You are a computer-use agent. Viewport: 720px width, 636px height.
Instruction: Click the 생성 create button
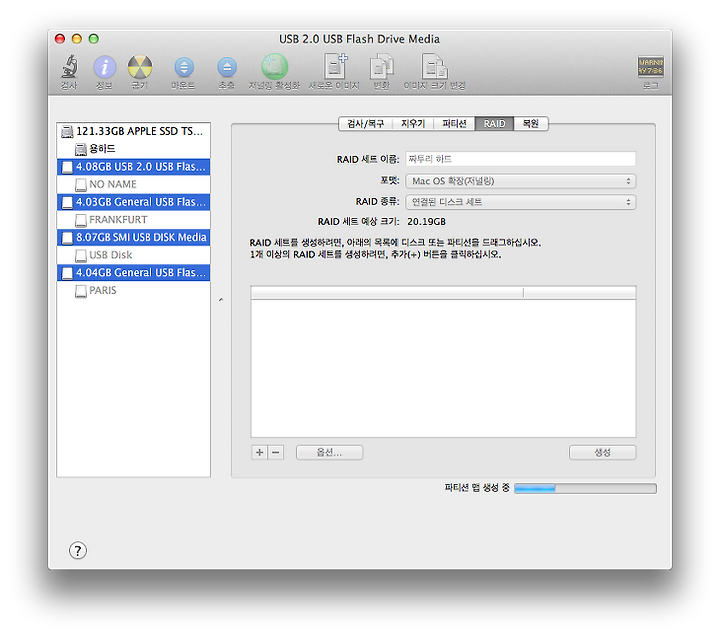point(602,452)
